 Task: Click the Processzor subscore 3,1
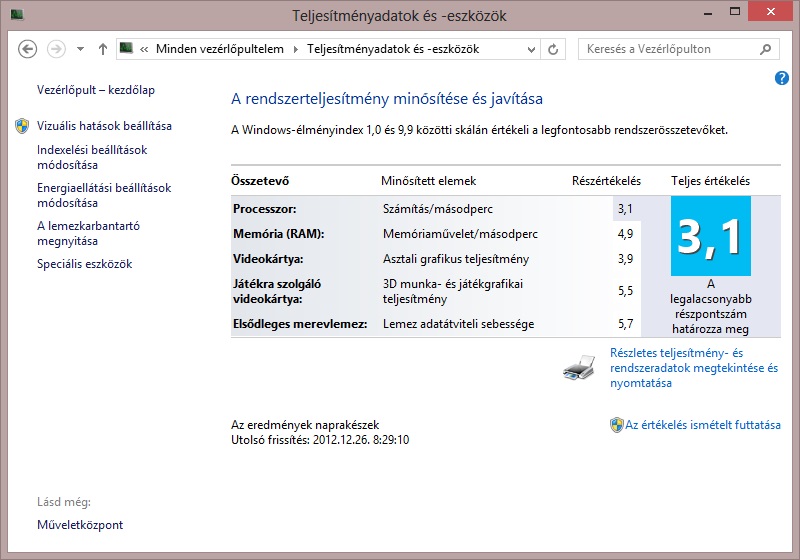pyautogui.click(x=626, y=209)
